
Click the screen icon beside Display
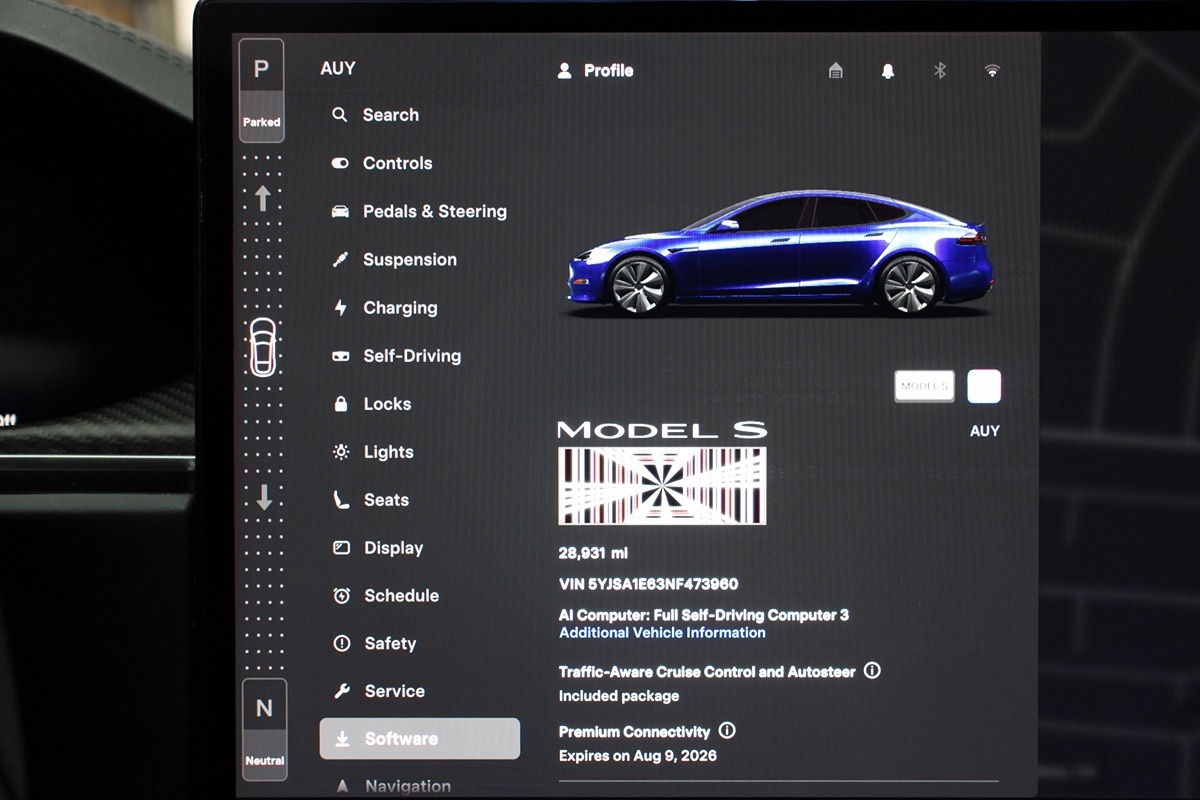tap(341, 548)
